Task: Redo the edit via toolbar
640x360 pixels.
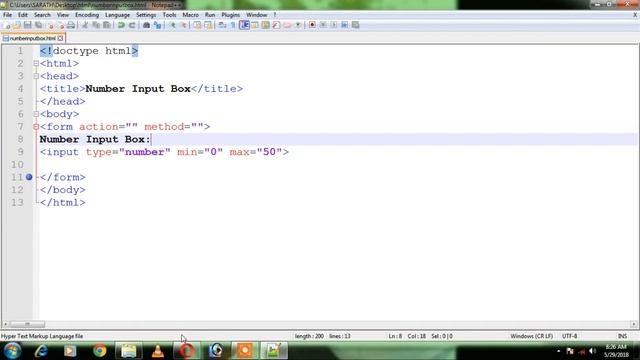Action: (x=132, y=25)
